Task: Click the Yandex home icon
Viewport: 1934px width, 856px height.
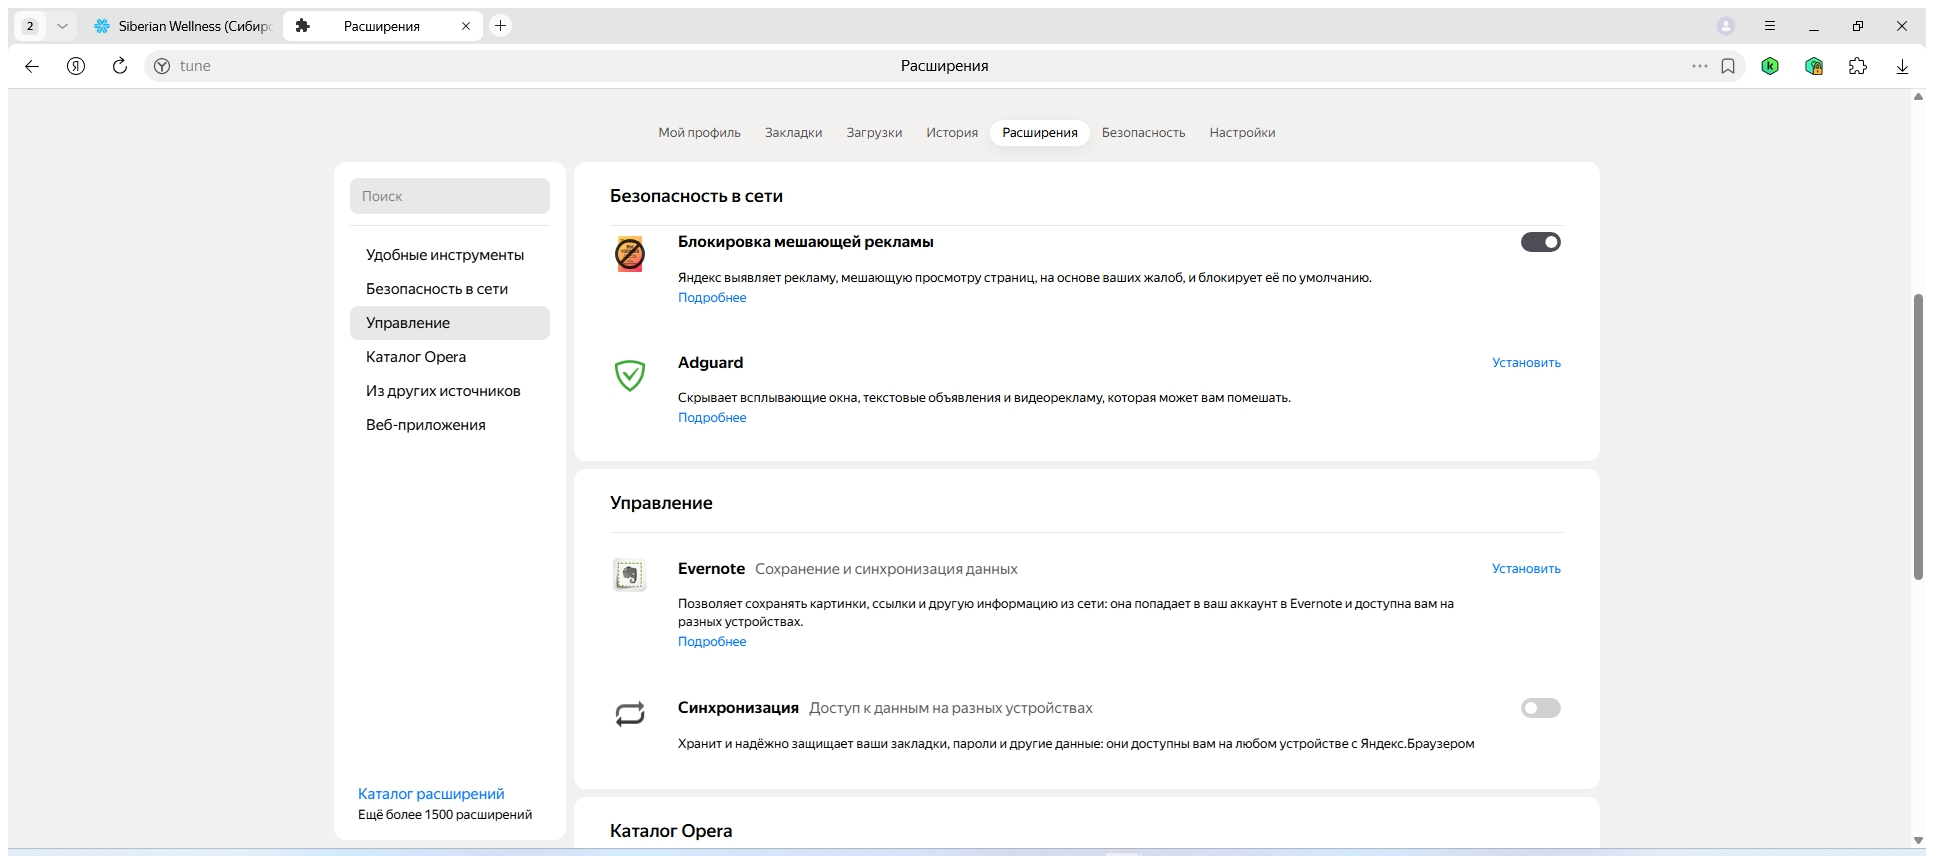Action: (76, 66)
